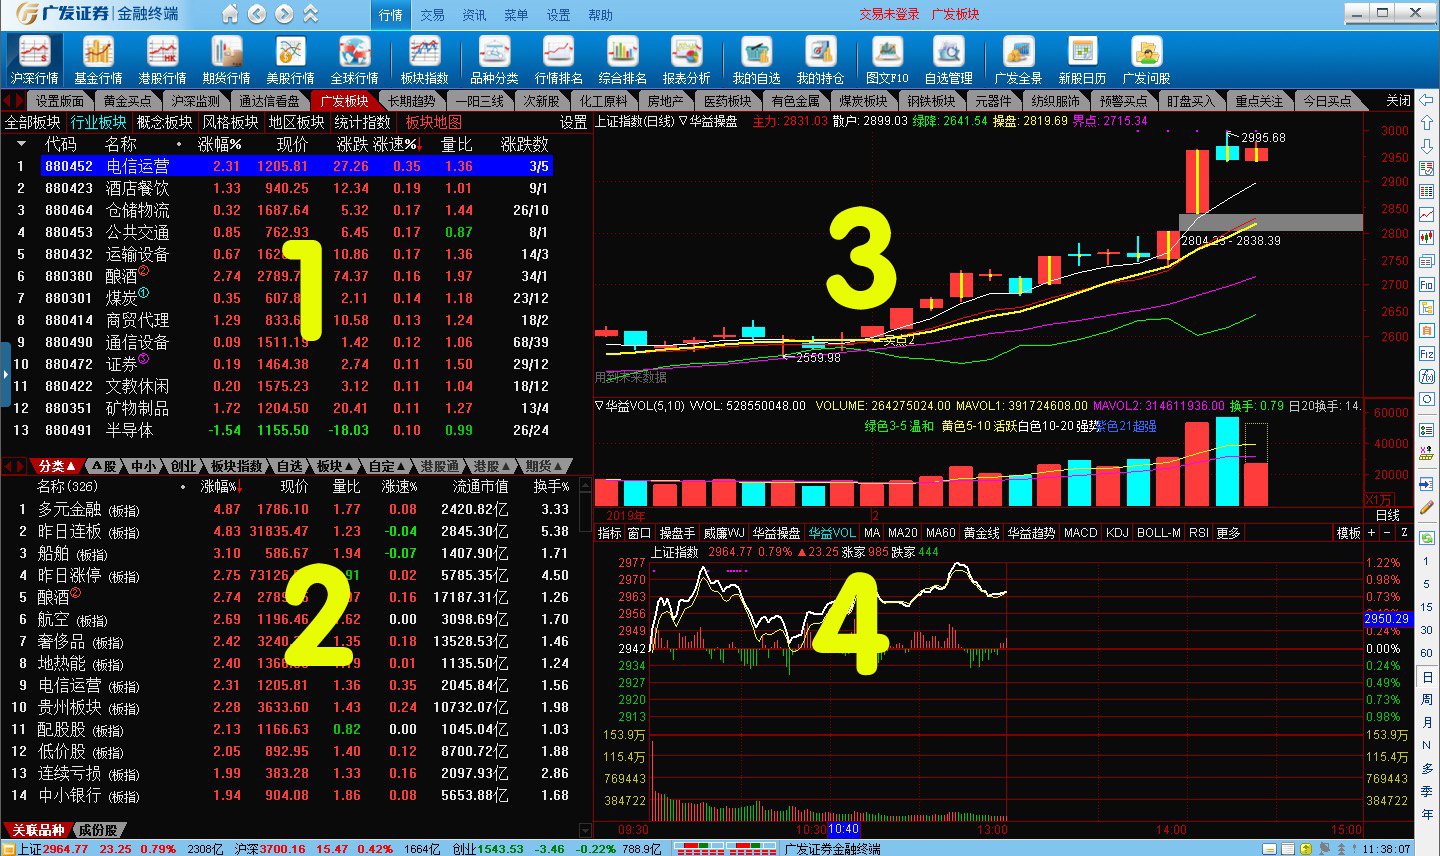The width and height of the screenshot is (1440, 856).
Task: Click the 日线 period label
Action: [x=1388, y=516]
